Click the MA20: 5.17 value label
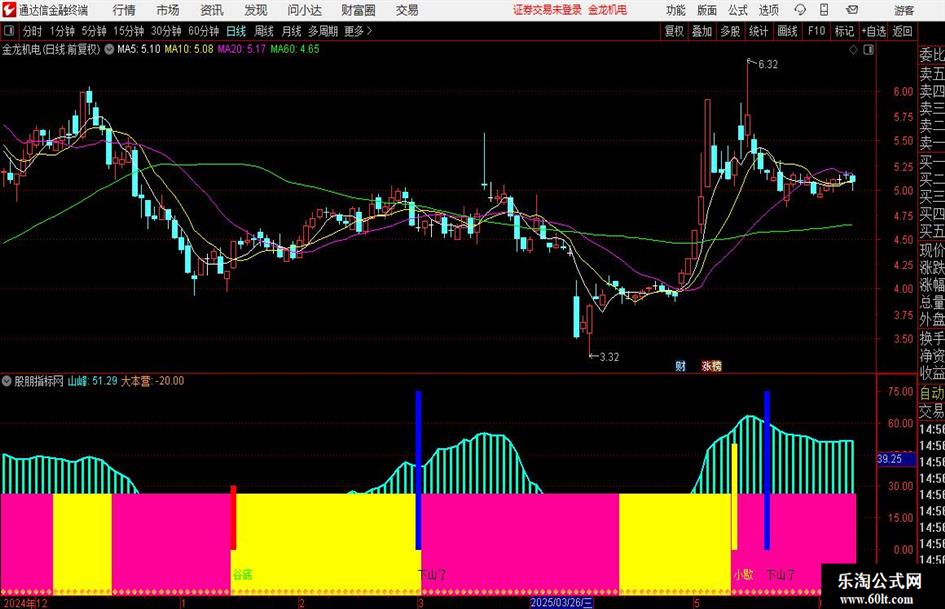 pos(242,49)
